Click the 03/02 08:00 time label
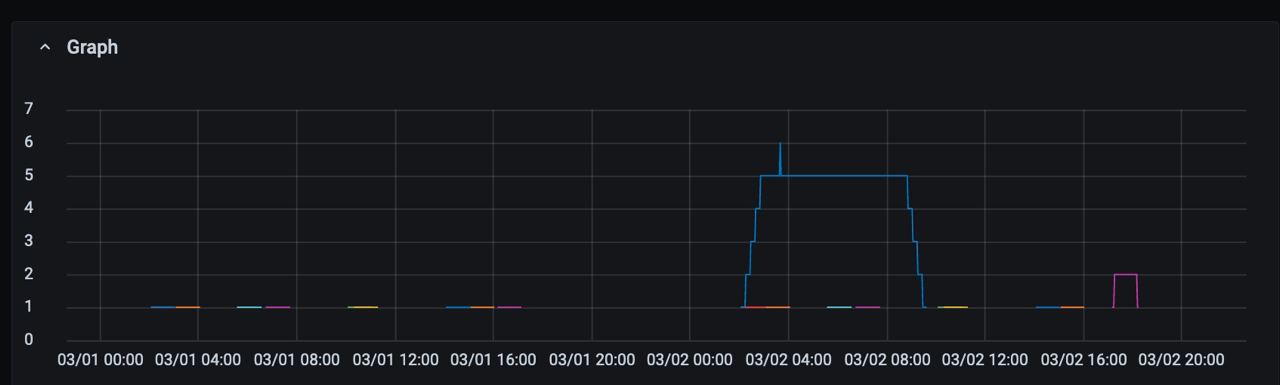The height and width of the screenshot is (385, 1280). tap(887, 359)
